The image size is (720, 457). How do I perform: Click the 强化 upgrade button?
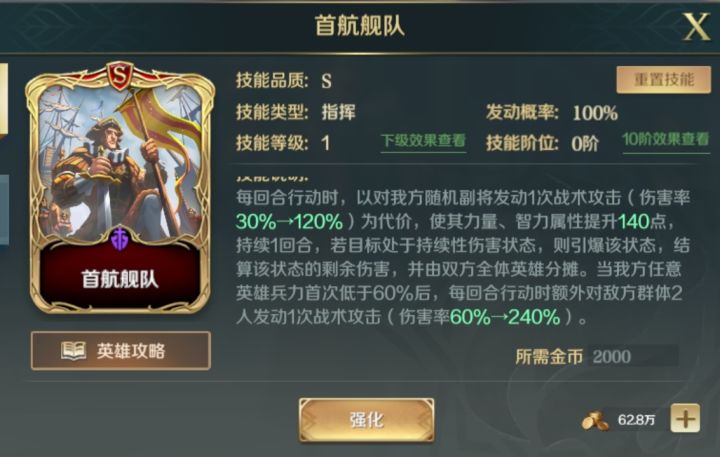point(366,420)
